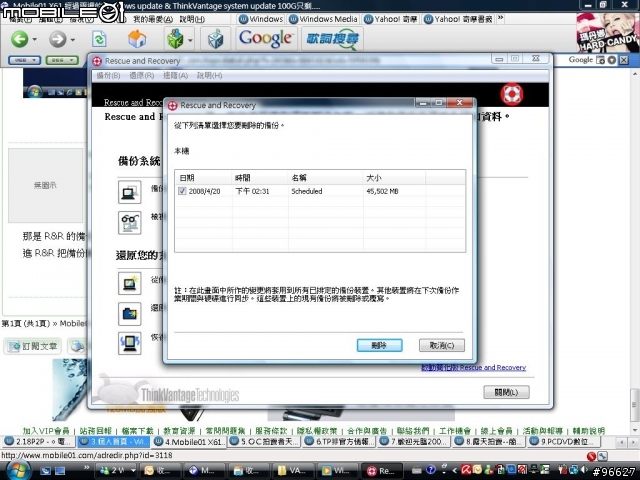Open the Forward button history dropdown arrow
Viewport: 640px width, 480px height.
pyautogui.click(x=73, y=40)
